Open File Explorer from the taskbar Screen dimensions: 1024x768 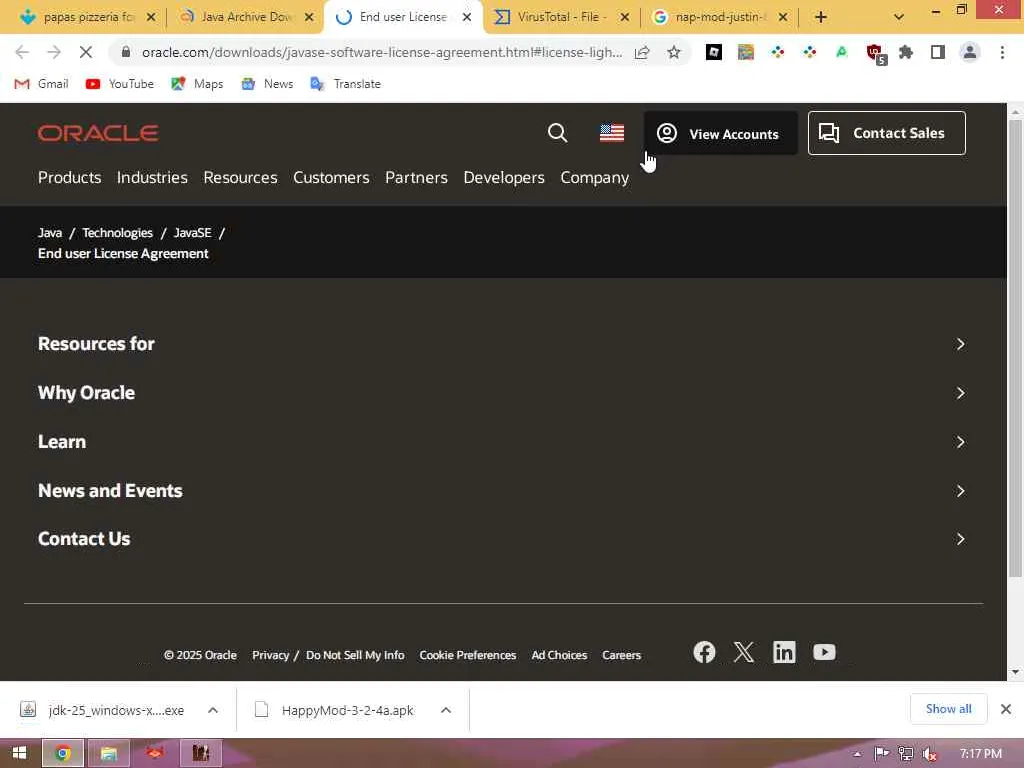108,753
